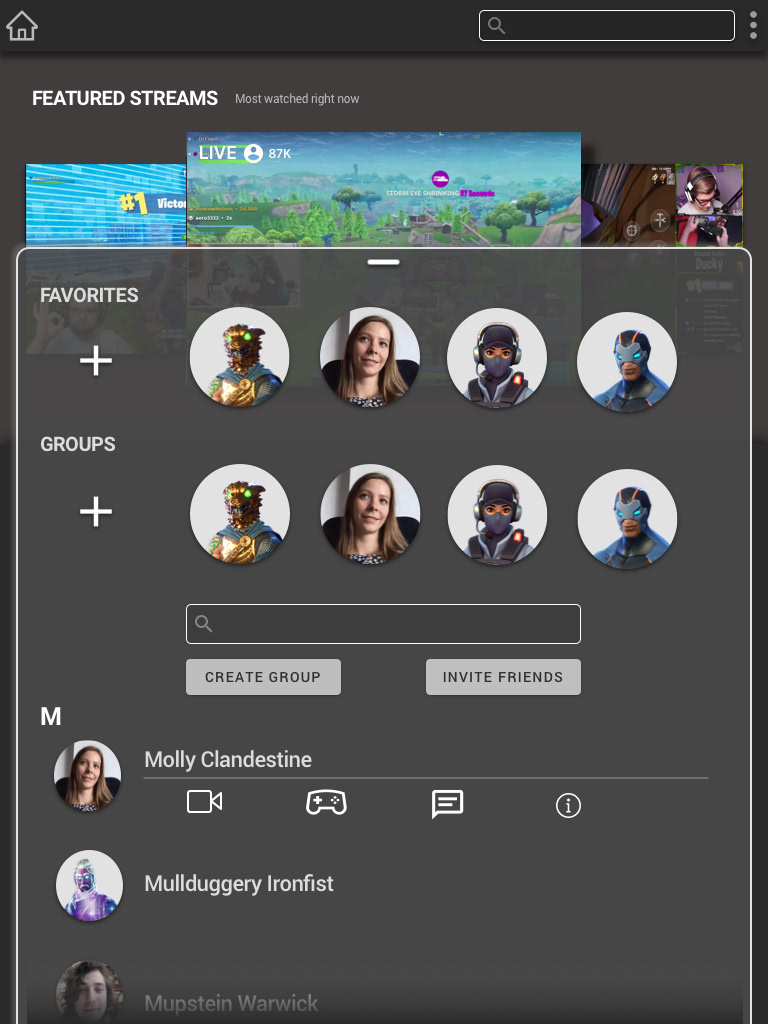Select headset masked avatar in Groups
Screen dimensions: 768x1024
click(497, 515)
